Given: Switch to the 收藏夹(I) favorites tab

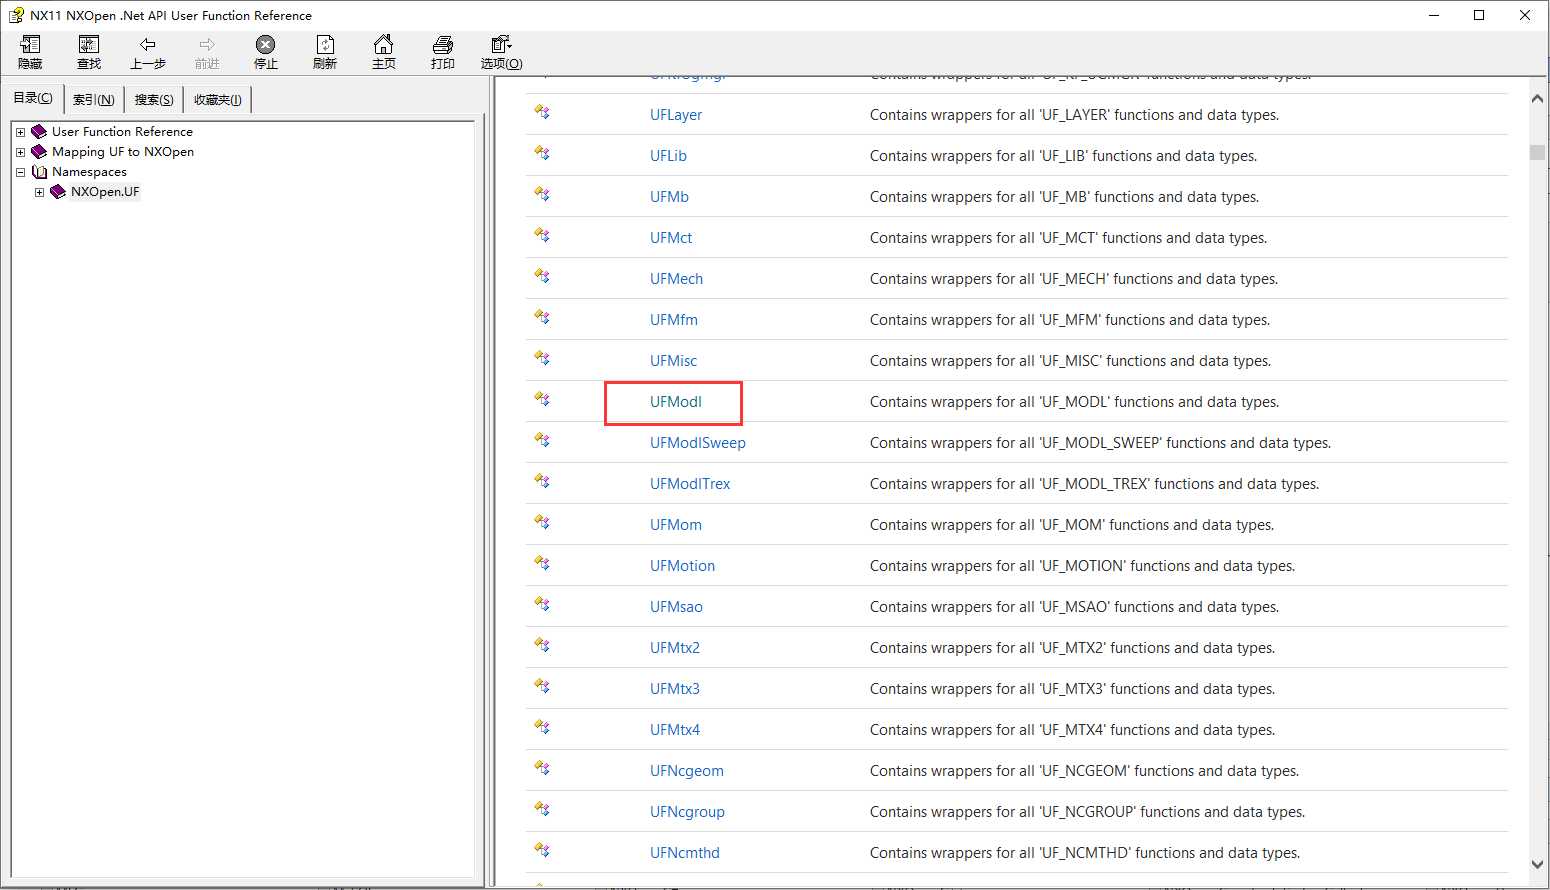Looking at the screenshot, I should click(218, 99).
